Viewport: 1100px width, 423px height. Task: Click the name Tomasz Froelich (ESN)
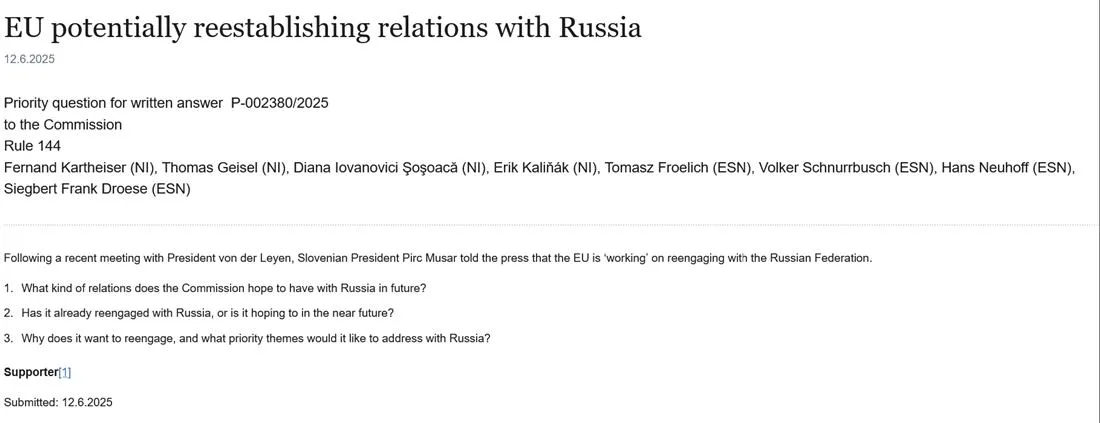677,167
